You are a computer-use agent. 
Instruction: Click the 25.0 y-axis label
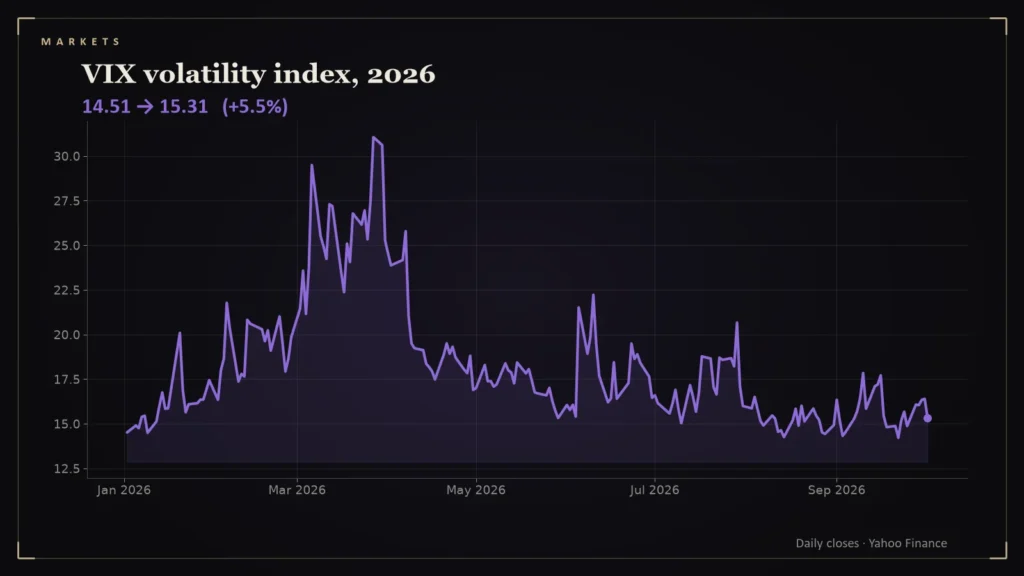pos(67,246)
